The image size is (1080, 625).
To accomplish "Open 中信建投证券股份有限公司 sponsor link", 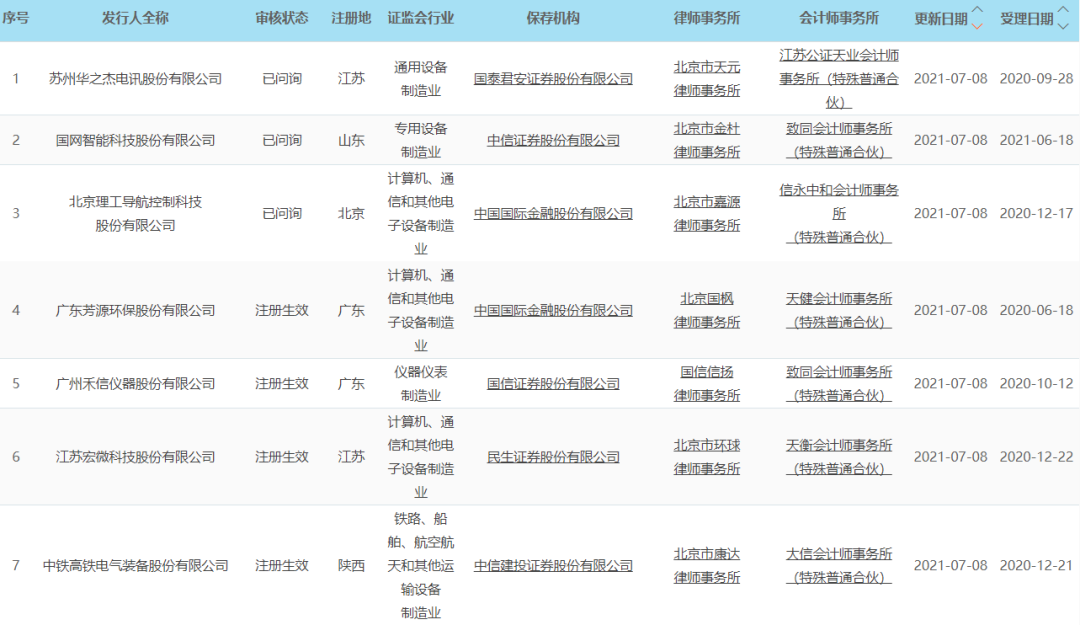I will point(553,566).
